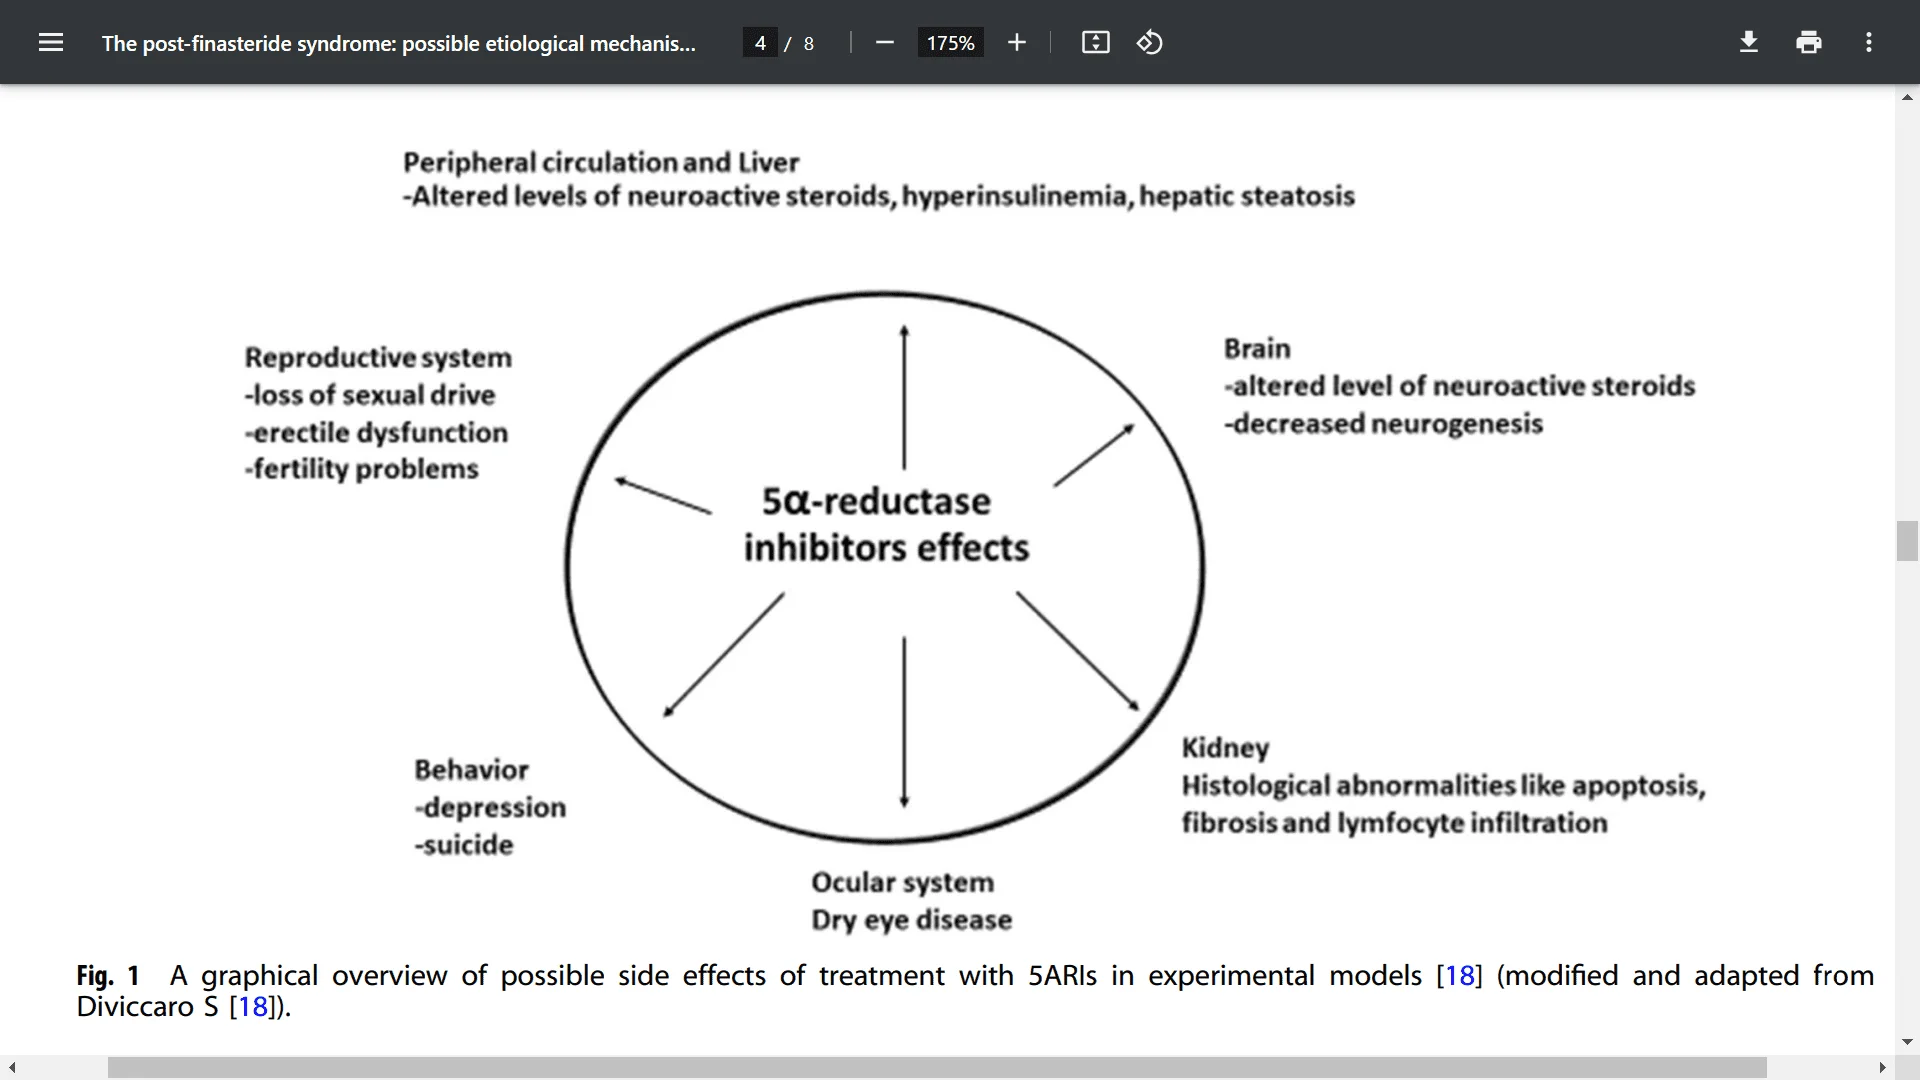The height and width of the screenshot is (1080, 1920).
Task: Click the 'Dry eye disease' text
Action: [911, 920]
